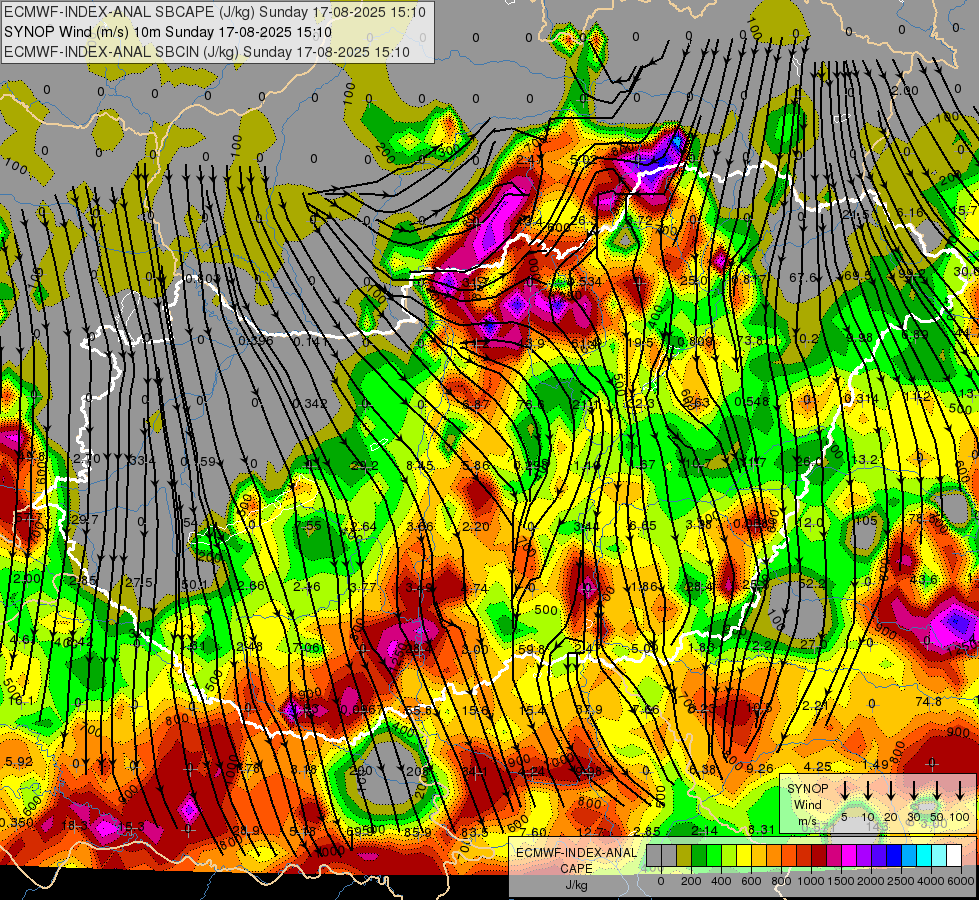Click the 59.8 value on the map
This screenshot has width=979, height=900.
tap(531, 650)
